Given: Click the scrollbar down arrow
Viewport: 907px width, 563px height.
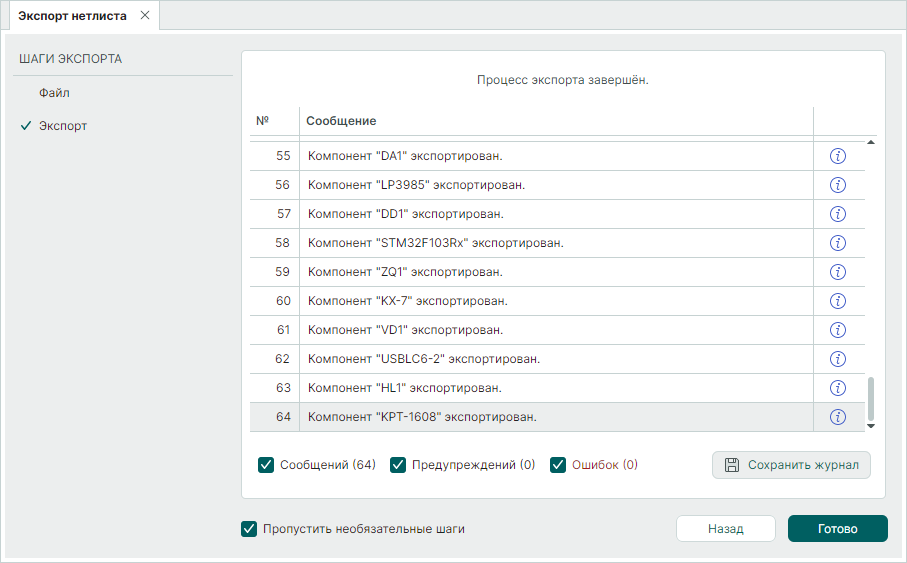Looking at the screenshot, I should point(870,426).
